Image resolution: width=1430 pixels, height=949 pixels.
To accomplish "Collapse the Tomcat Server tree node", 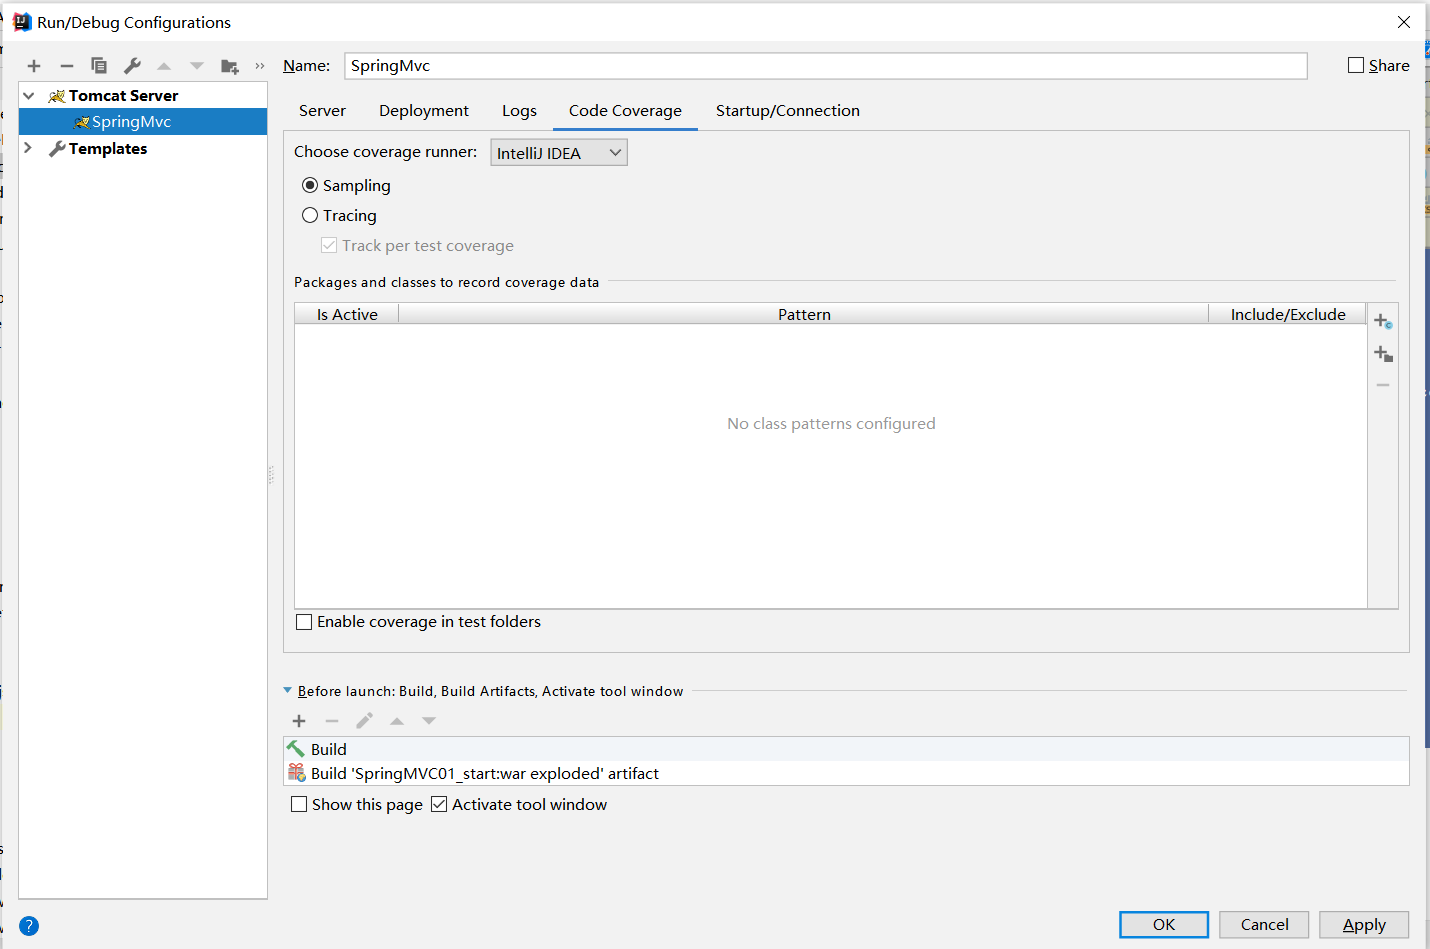I will pyautogui.click(x=30, y=96).
